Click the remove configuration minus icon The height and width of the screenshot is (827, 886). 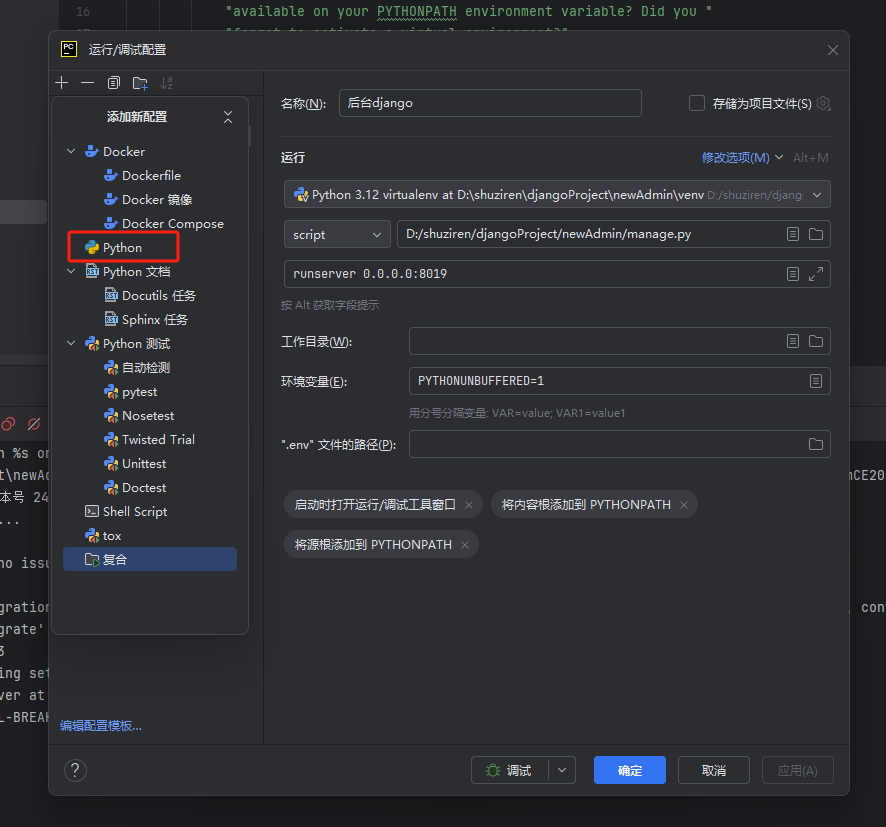(88, 83)
